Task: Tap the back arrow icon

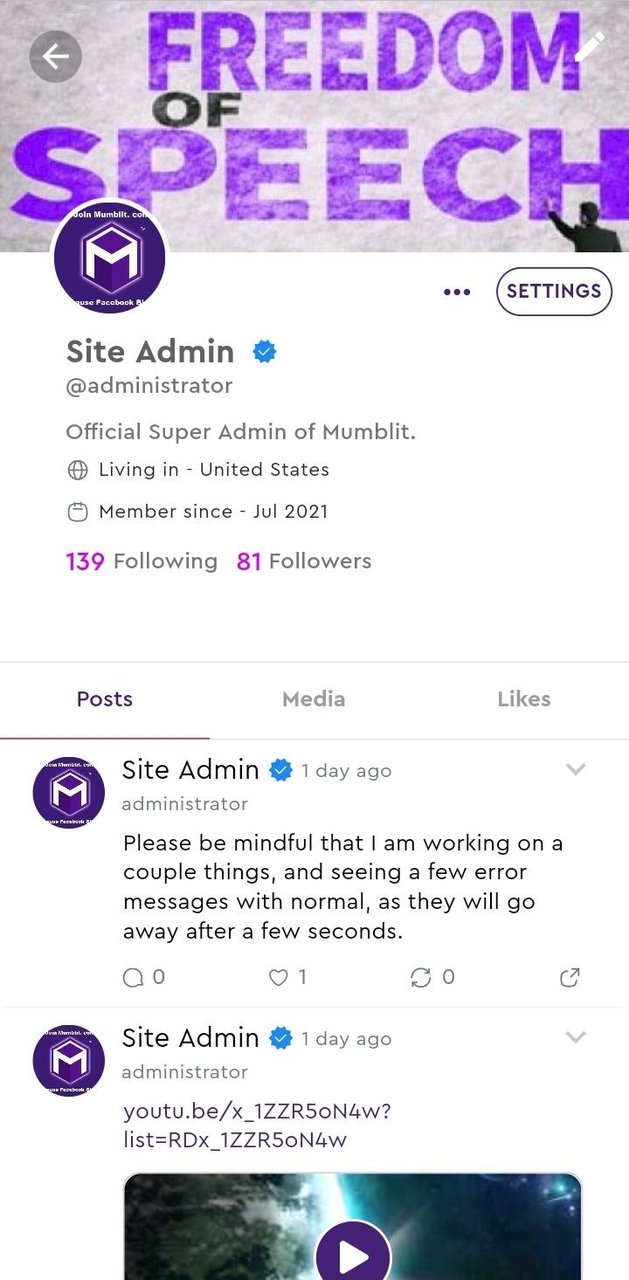Action: click(x=55, y=56)
